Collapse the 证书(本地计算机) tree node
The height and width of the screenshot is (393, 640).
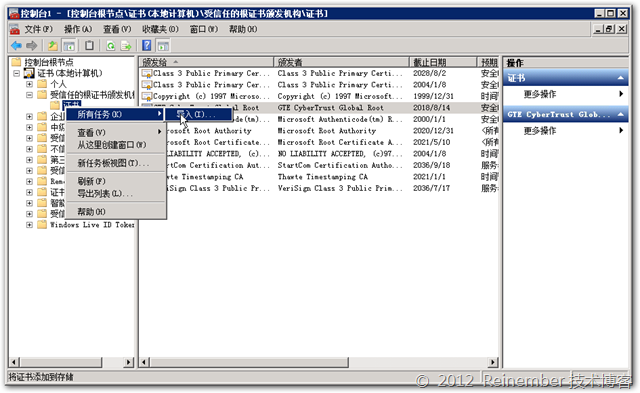coord(17,73)
